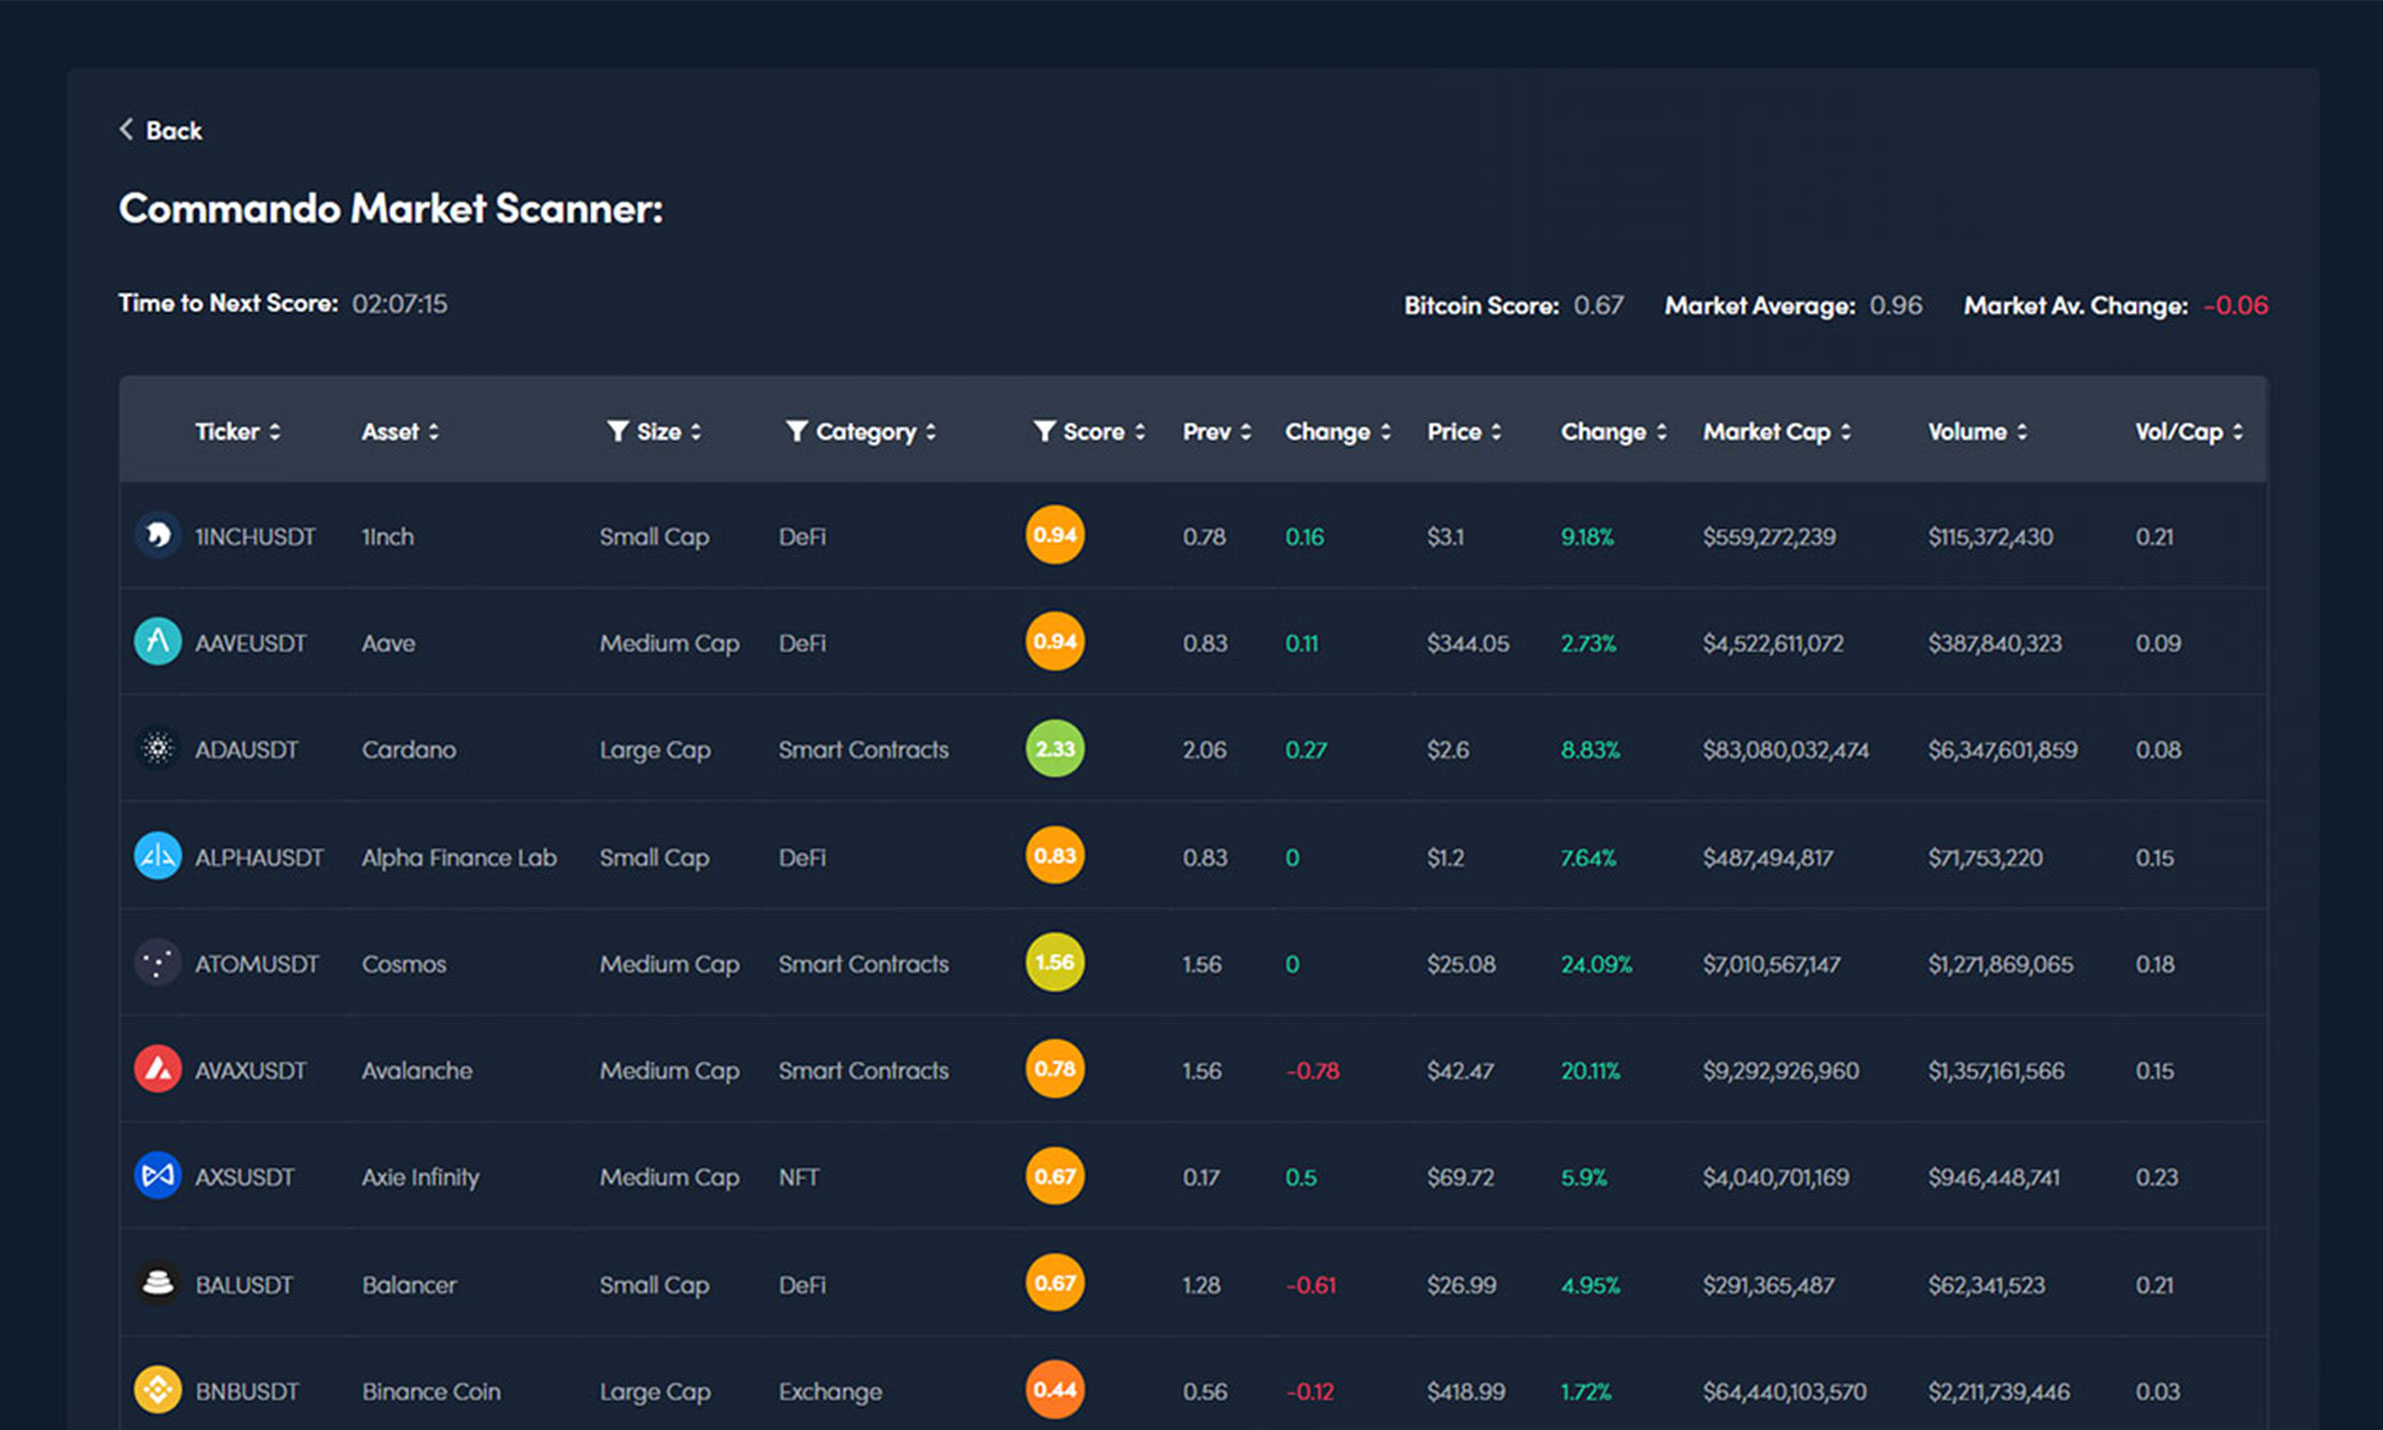
Task: Click the Aave coin logo icon
Action: coord(157,642)
